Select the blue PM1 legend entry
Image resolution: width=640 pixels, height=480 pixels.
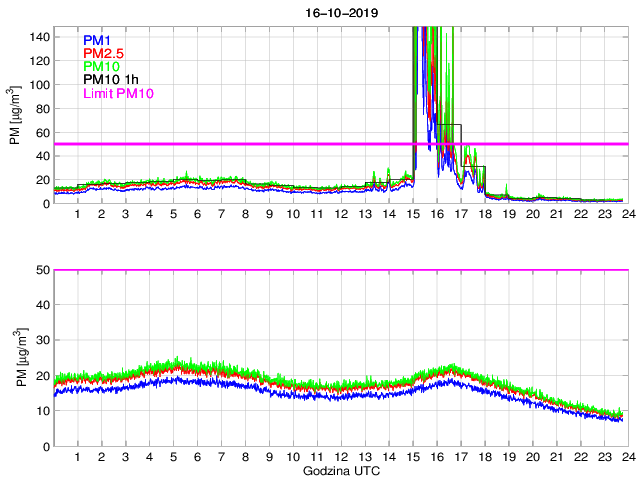97,40
